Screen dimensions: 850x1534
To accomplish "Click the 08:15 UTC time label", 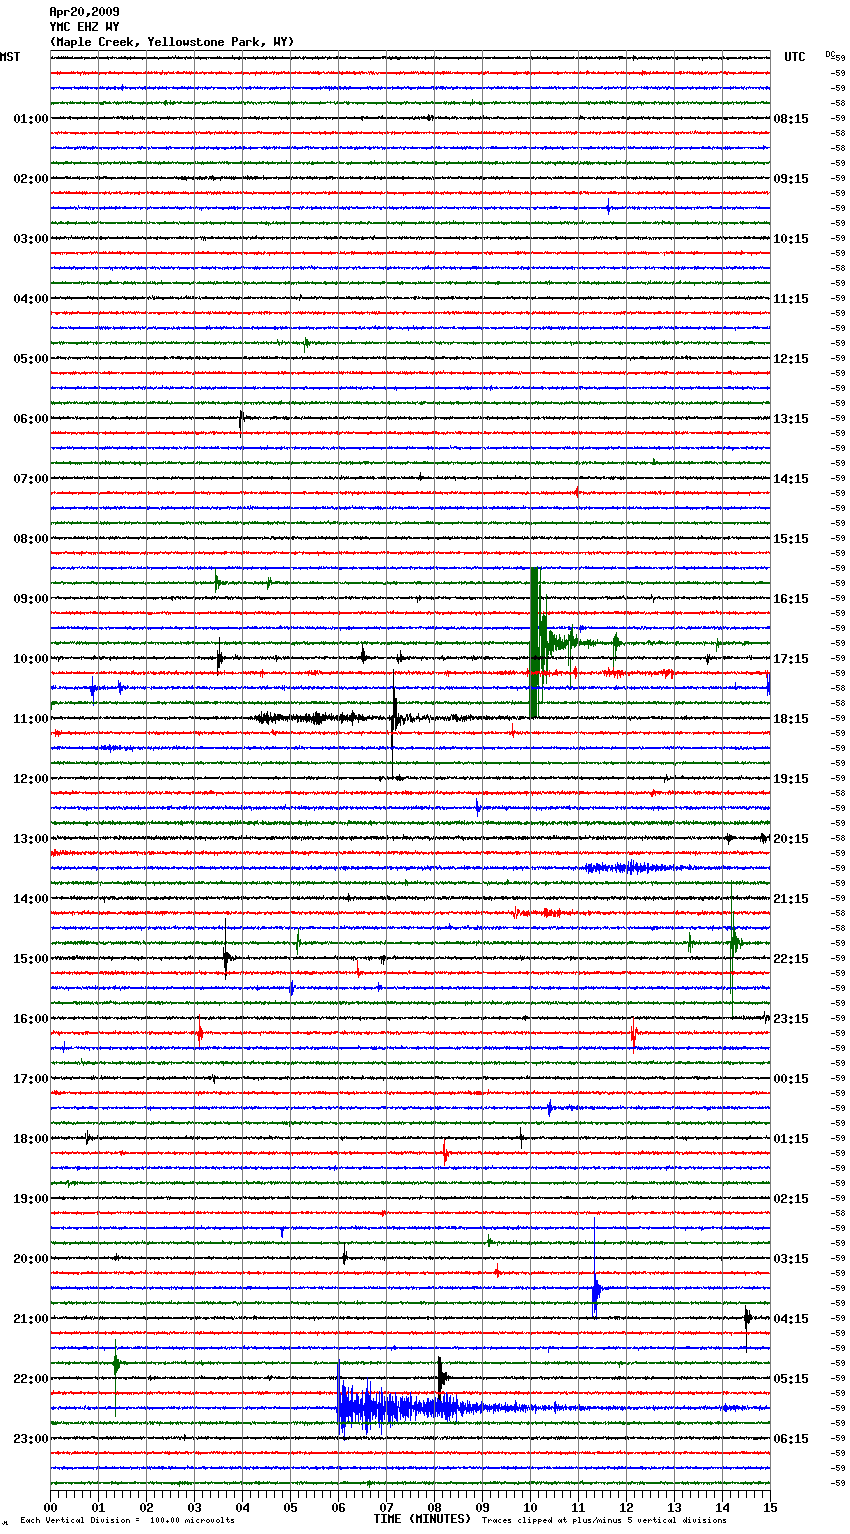I will point(791,119).
